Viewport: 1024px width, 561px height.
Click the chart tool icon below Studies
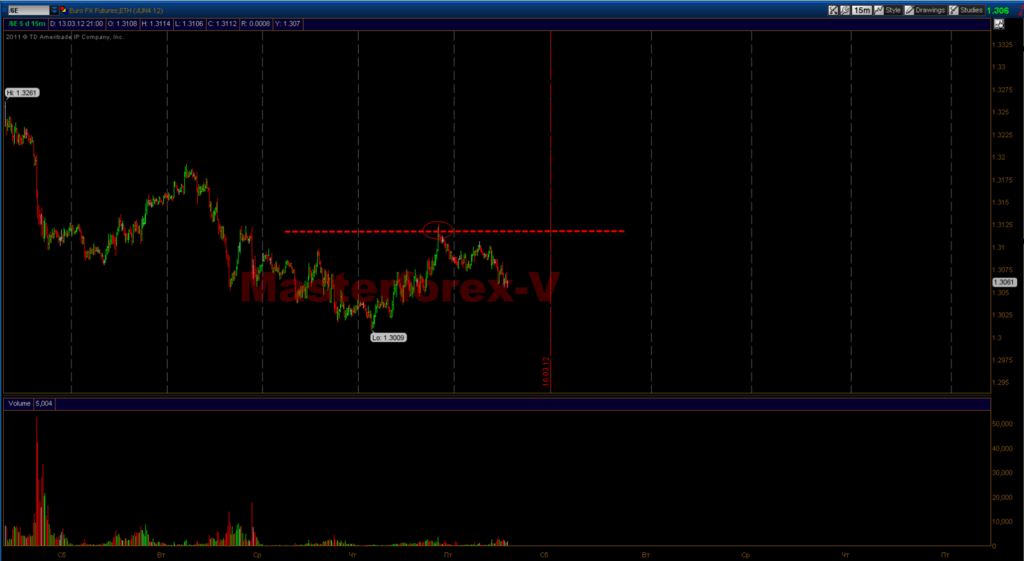pyautogui.click(x=999, y=24)
